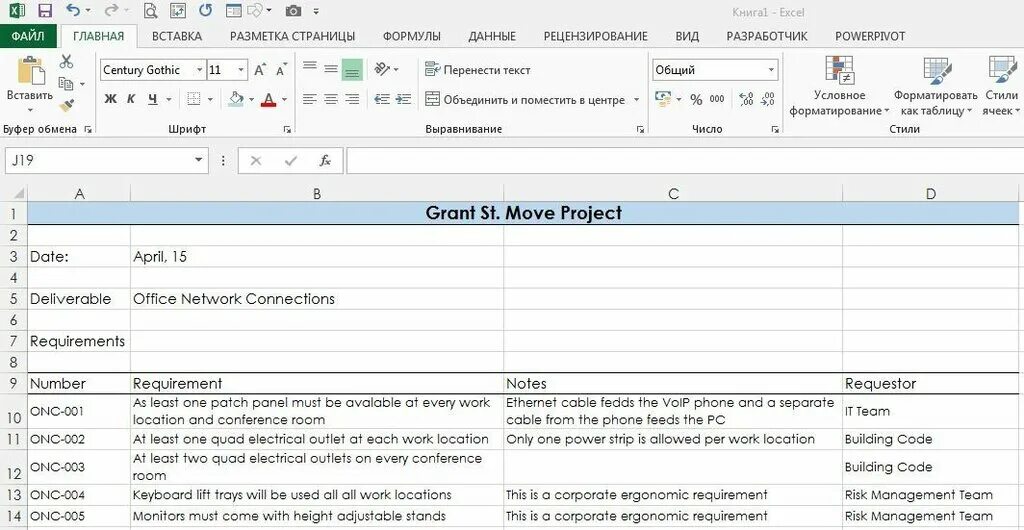Open Print Preview magnifier icon
Viewport: 1024px width, 530px height.
pos(150,10)
